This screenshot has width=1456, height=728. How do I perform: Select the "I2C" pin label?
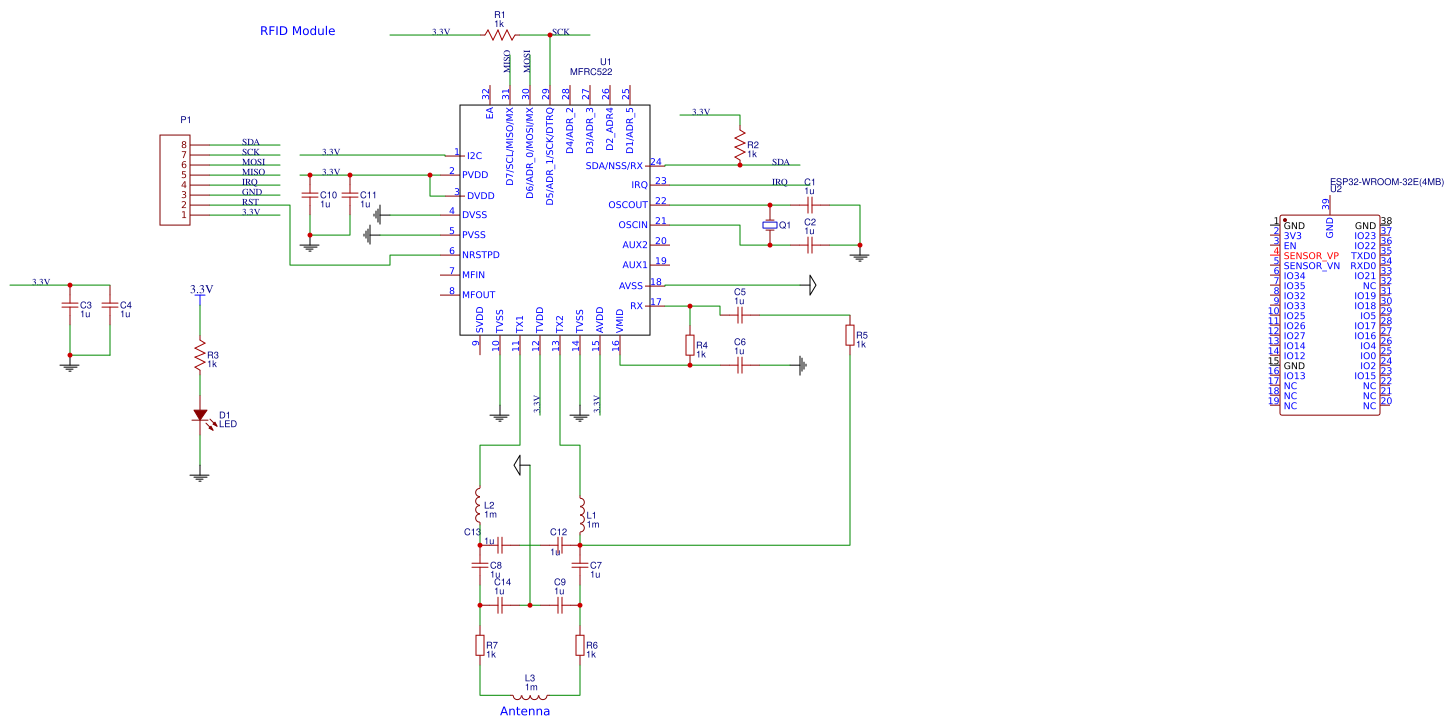click(x=475, y=155)
